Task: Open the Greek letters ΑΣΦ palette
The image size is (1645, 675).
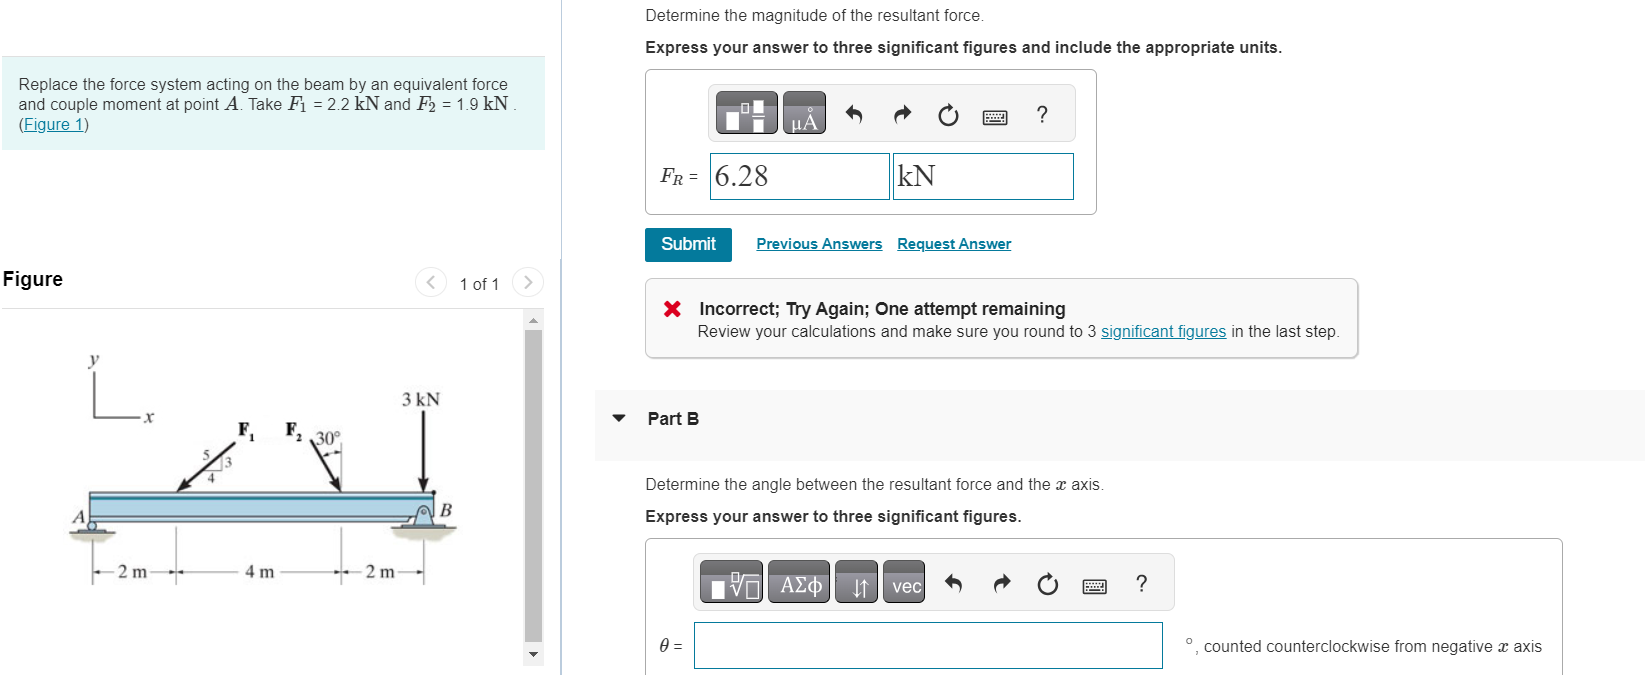Action: pos(800,584)
